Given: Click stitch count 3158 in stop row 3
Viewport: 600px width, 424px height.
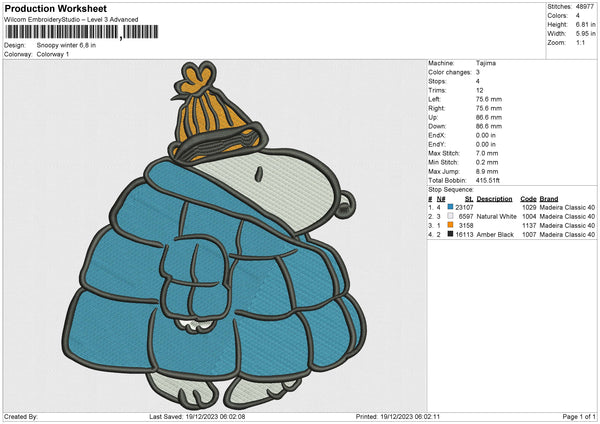Looking at the screenshot, I should point(466,225).
